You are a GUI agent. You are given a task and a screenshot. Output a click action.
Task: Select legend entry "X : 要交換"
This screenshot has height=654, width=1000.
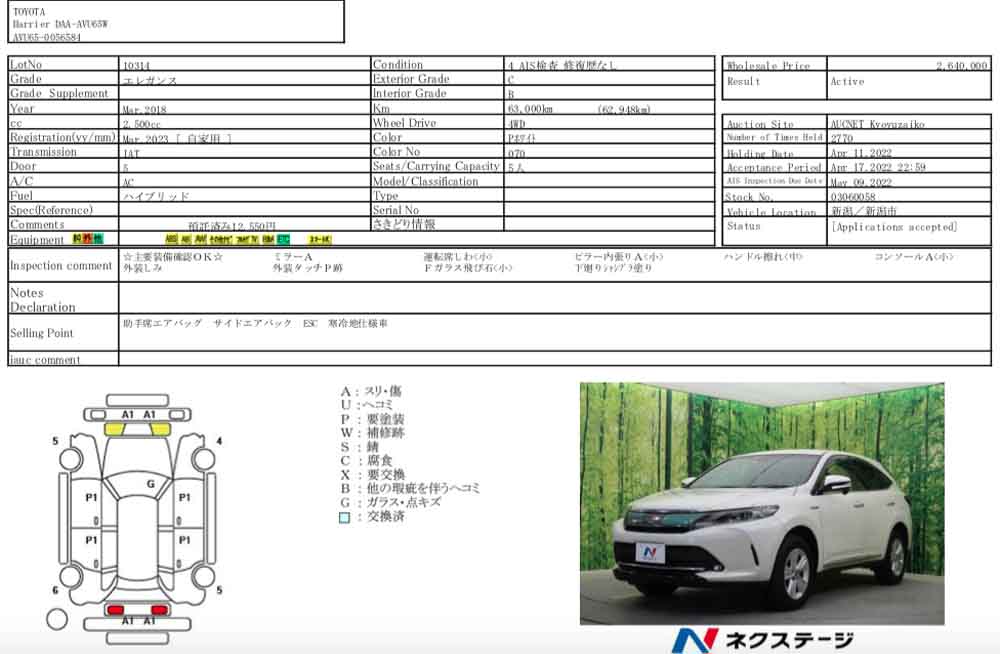(x=372, y=475)
